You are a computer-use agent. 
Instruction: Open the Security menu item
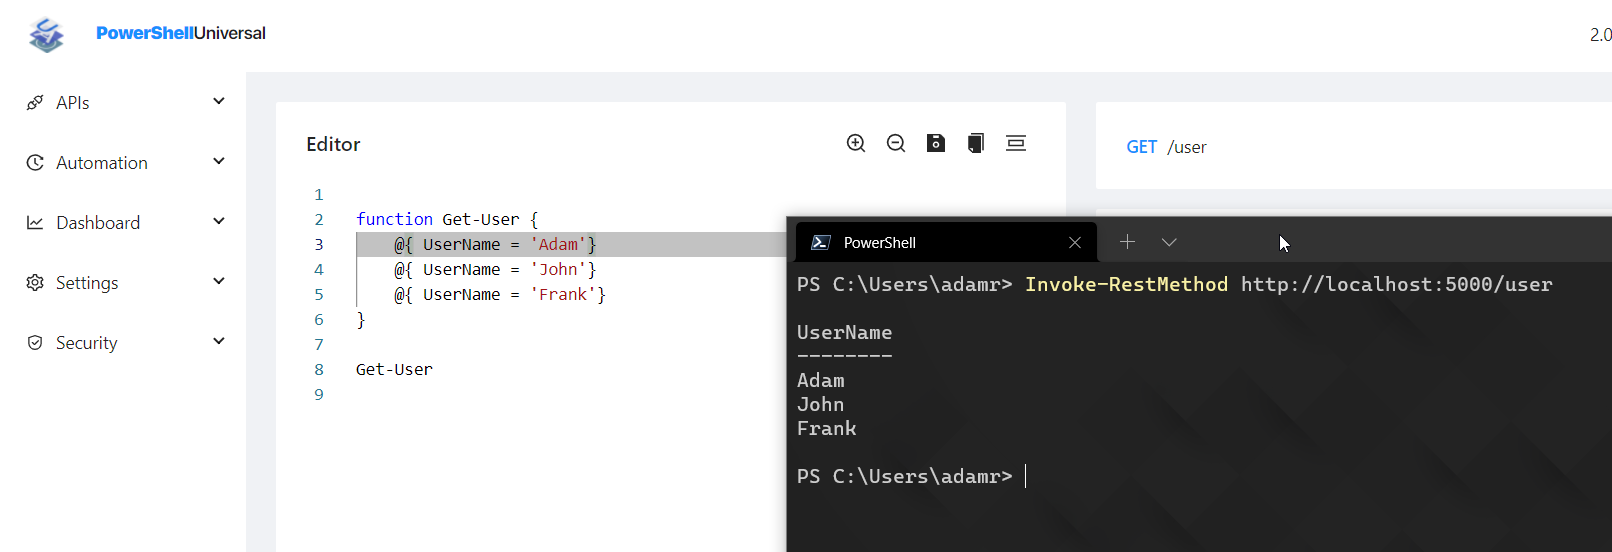(87, 343)
